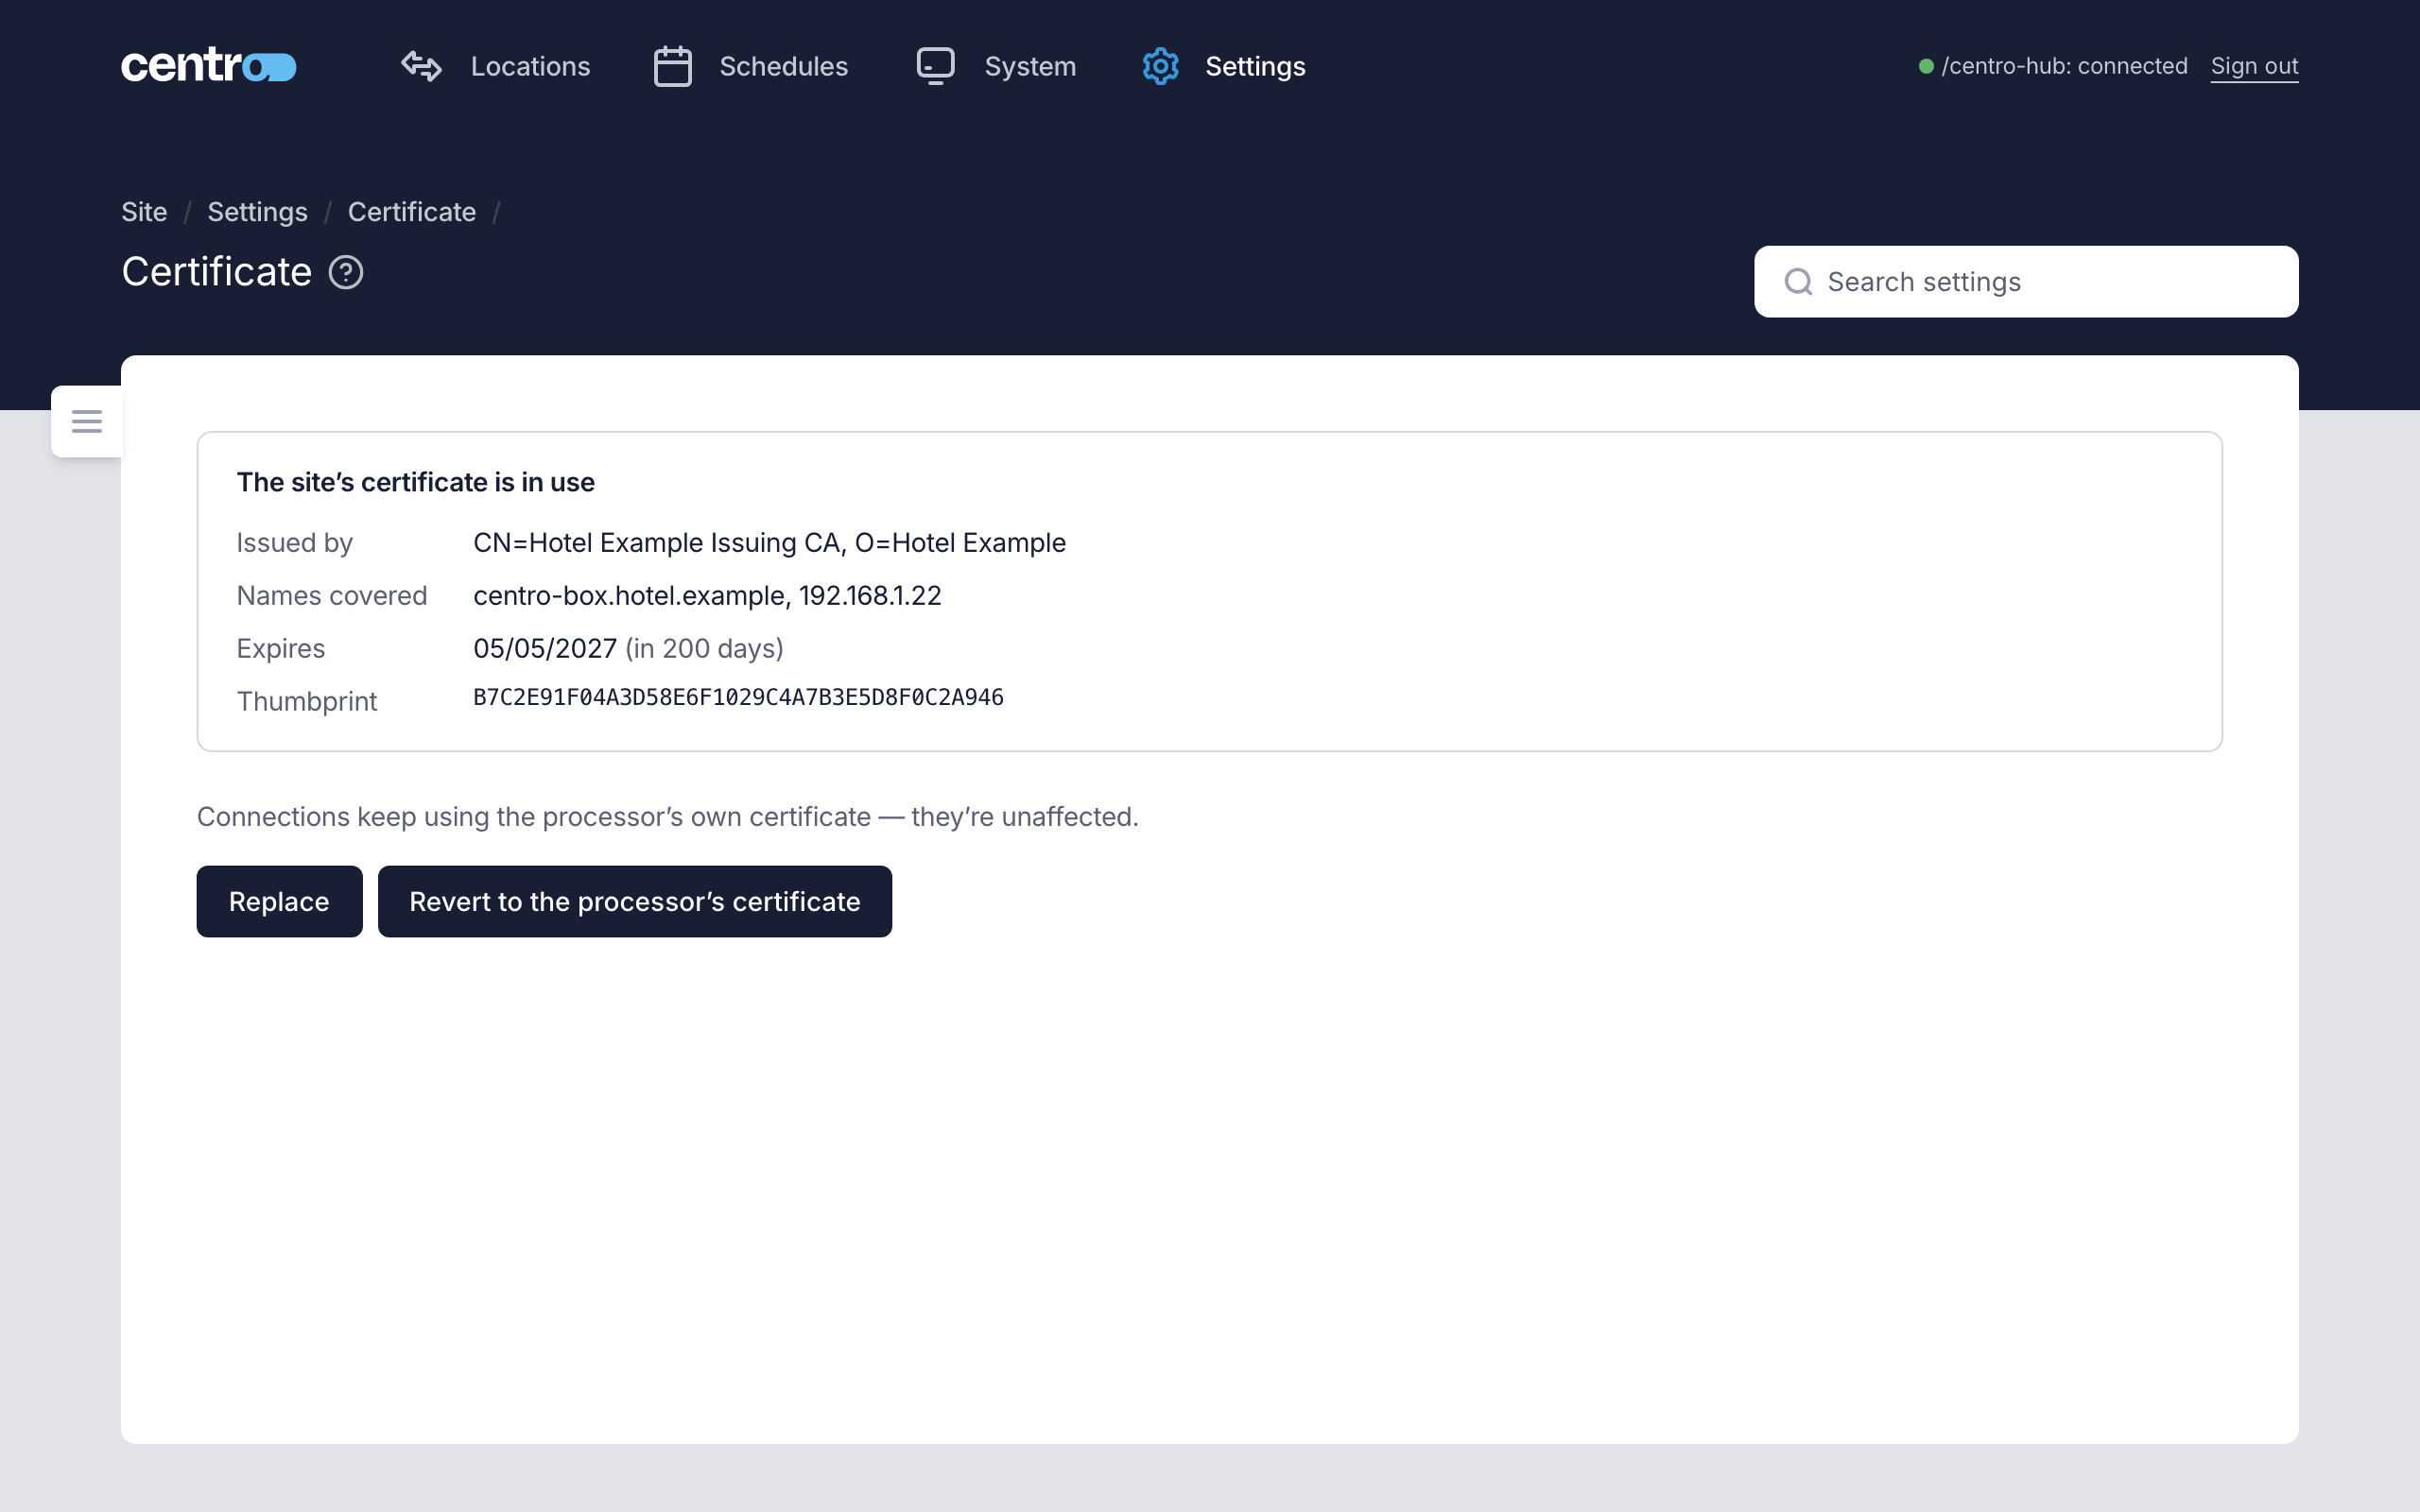Screen dimensions: 2420x1512
Task: Go to Settings in breadcrumb
Action: click(x=257, y=212)
